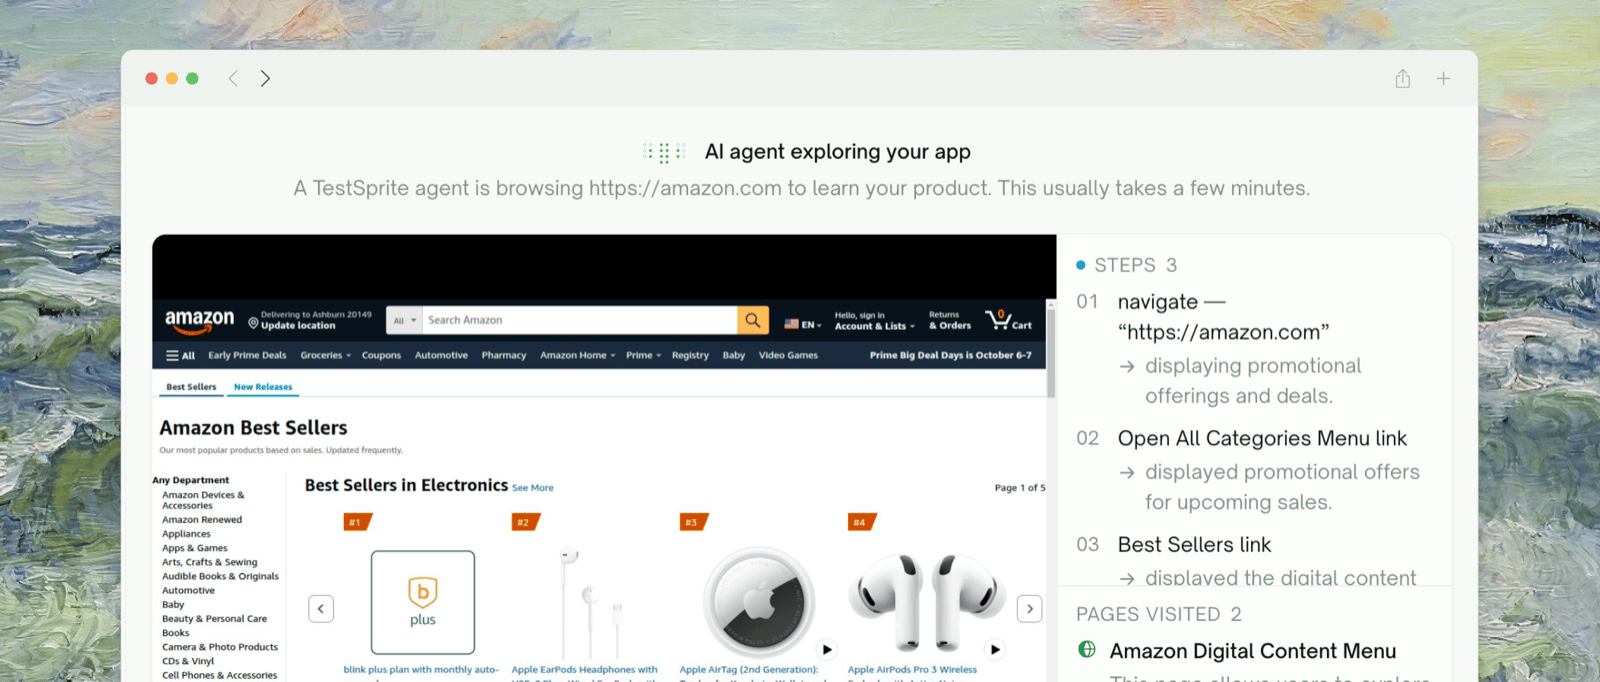Screen dimensions: 1600x682
Task: Select Audible Books & Originals department
Action: point(220,576)
